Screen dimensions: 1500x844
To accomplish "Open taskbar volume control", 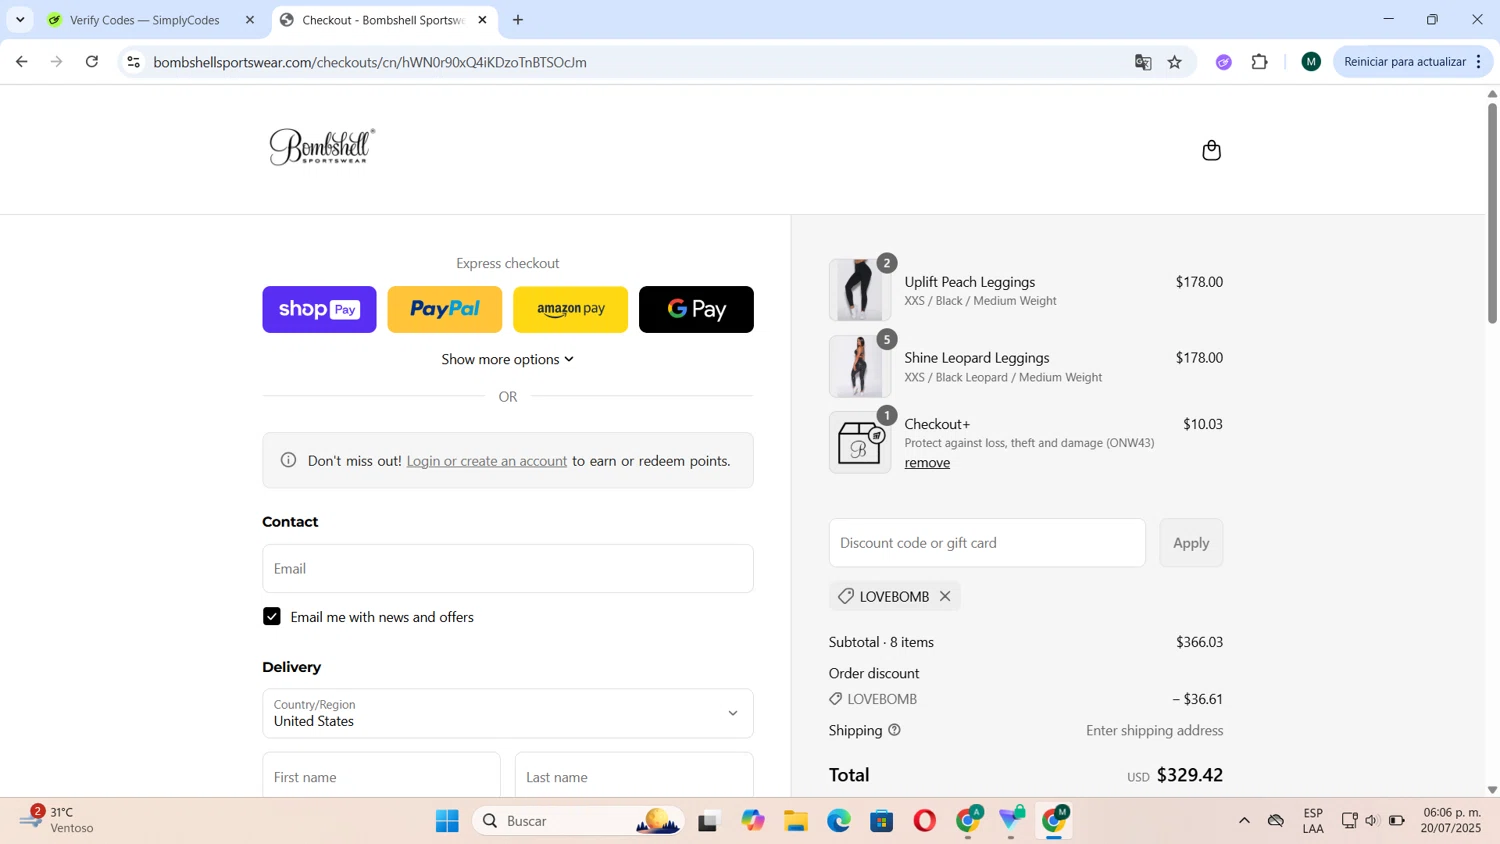I will coord(1372,821).
